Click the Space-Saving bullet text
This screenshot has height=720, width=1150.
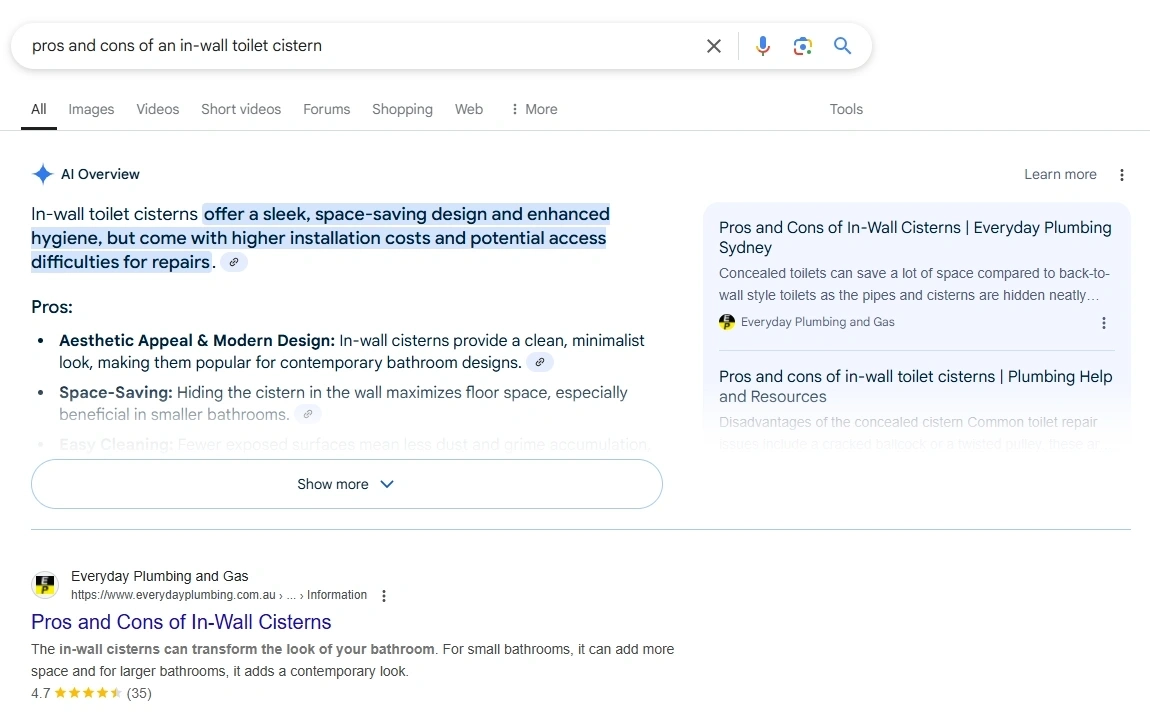[343, 403]
